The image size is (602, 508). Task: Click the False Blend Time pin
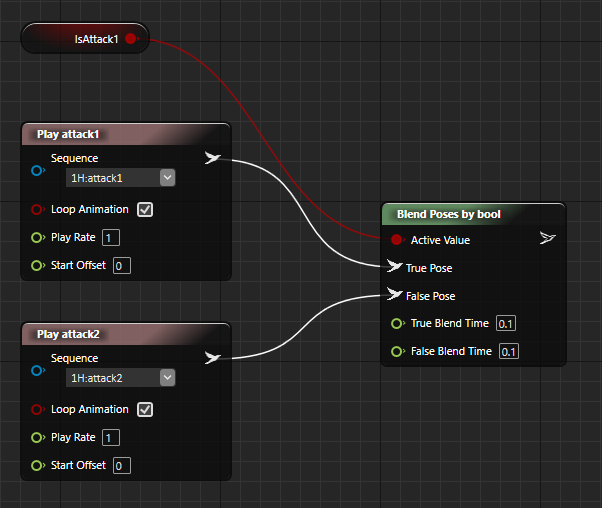coord(397,352)
